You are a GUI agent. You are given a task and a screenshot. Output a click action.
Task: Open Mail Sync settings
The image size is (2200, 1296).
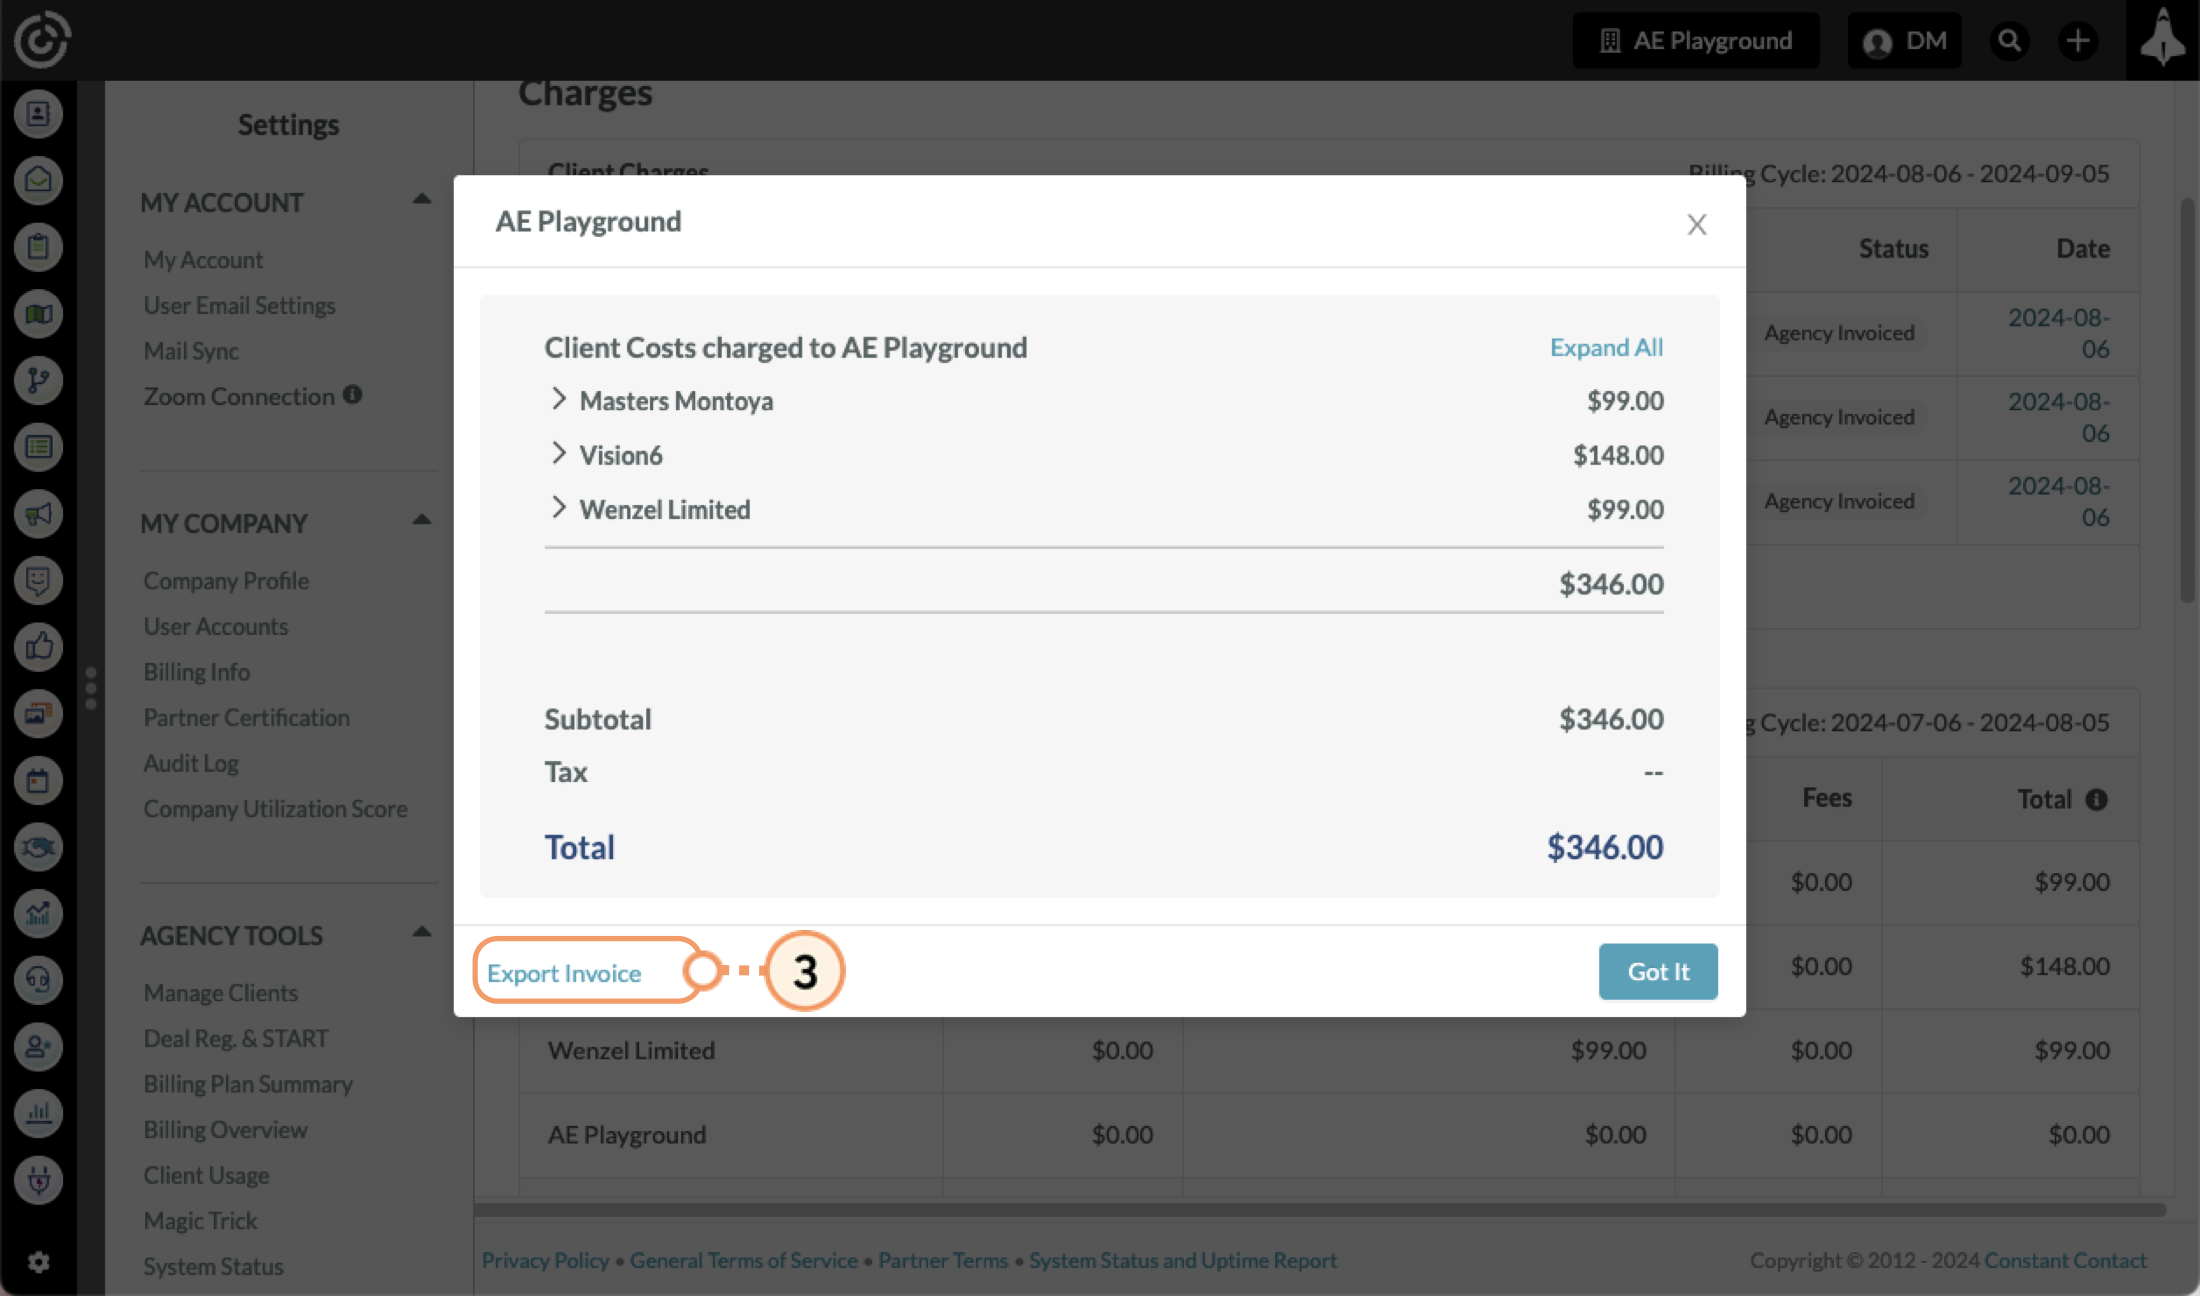click(191, 351)
